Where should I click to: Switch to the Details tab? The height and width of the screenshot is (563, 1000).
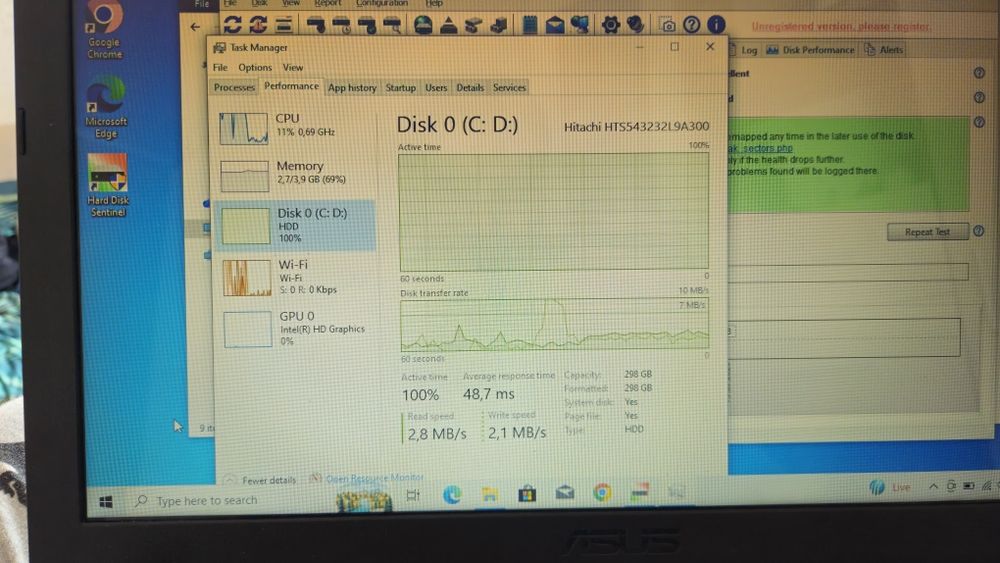click(470, 88)
